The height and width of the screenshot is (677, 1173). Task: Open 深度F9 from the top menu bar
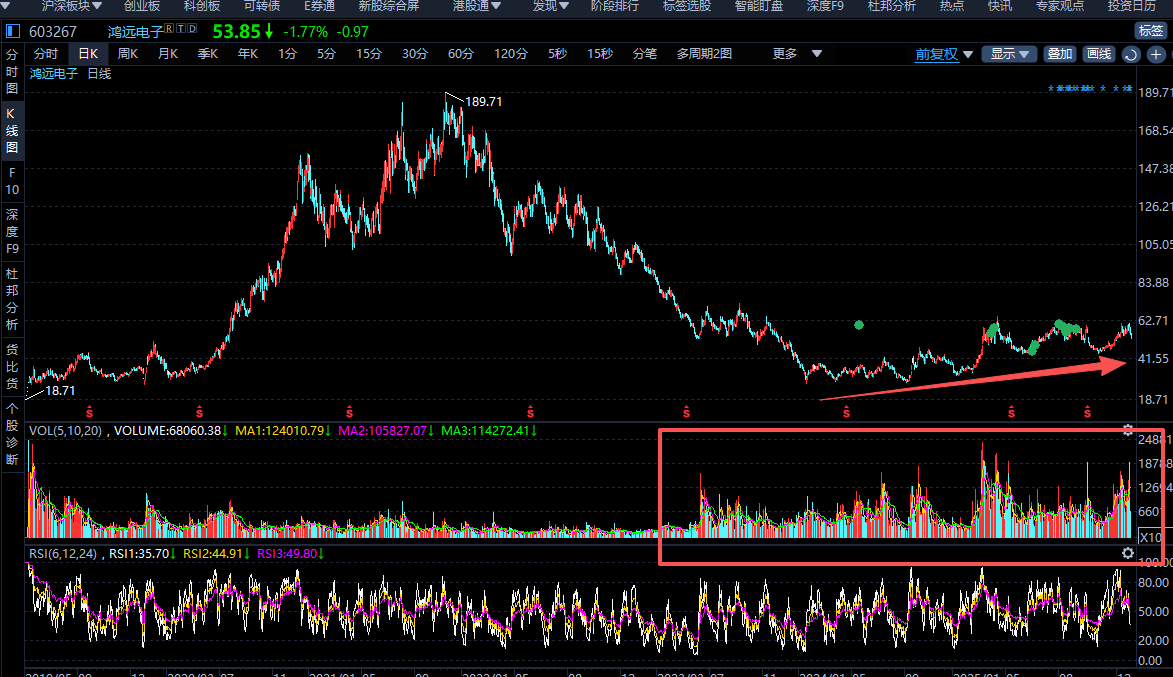coord(825,6)
